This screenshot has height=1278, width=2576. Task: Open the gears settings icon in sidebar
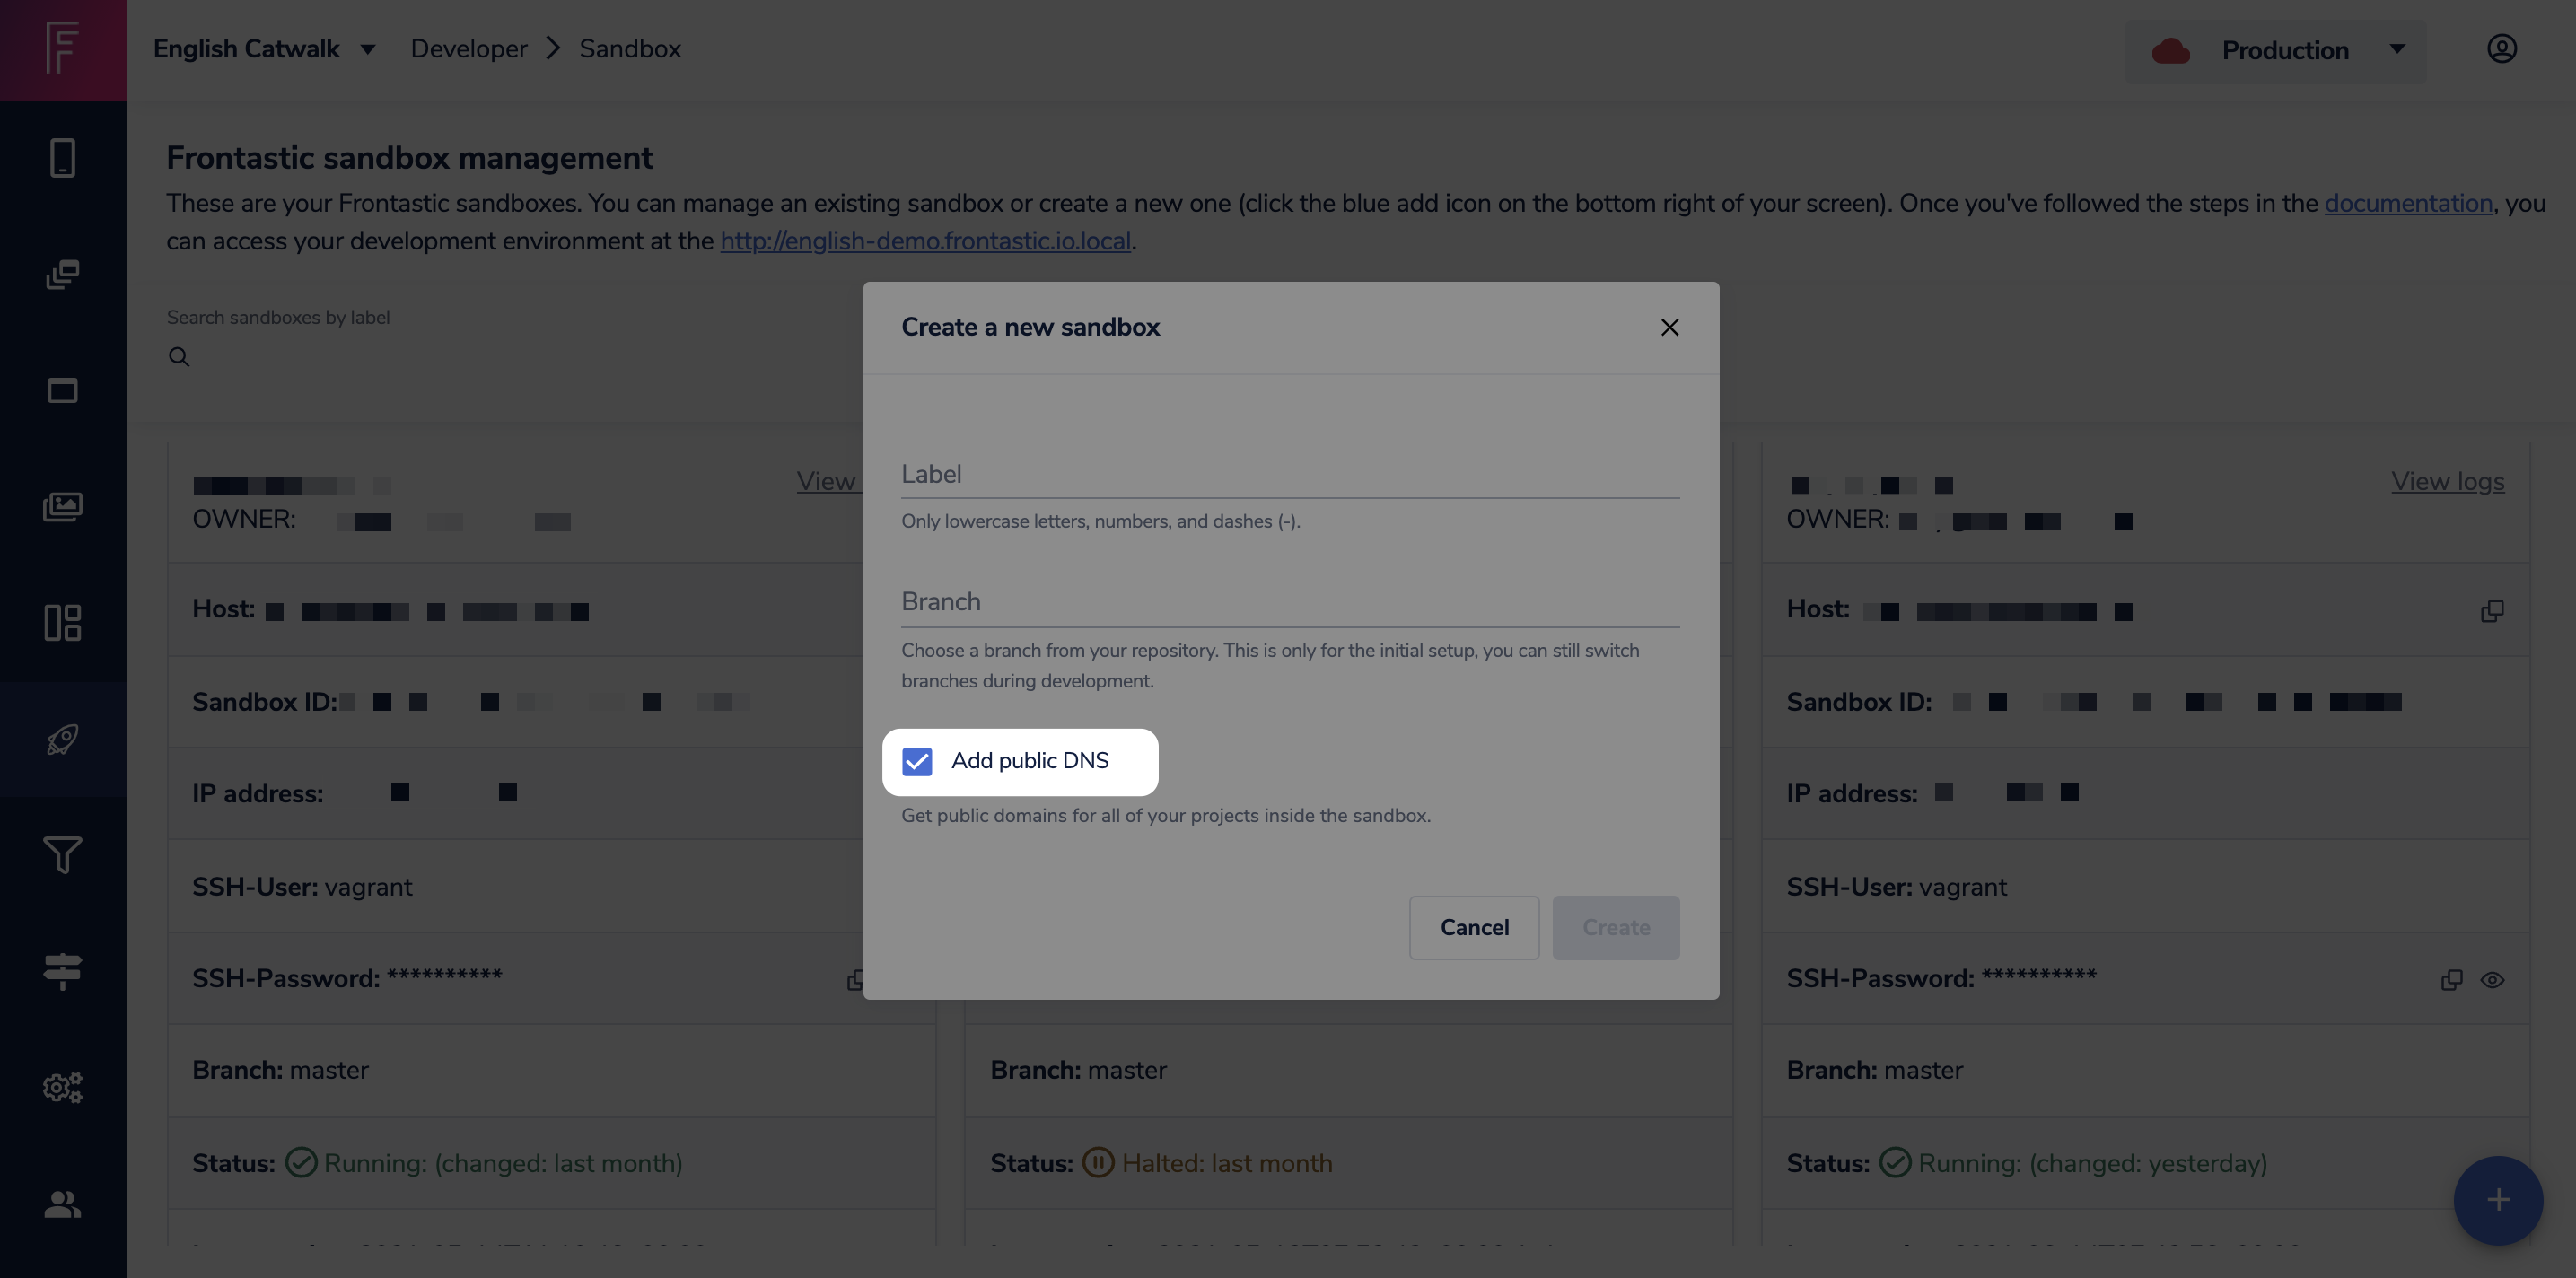click(62, 1087)
